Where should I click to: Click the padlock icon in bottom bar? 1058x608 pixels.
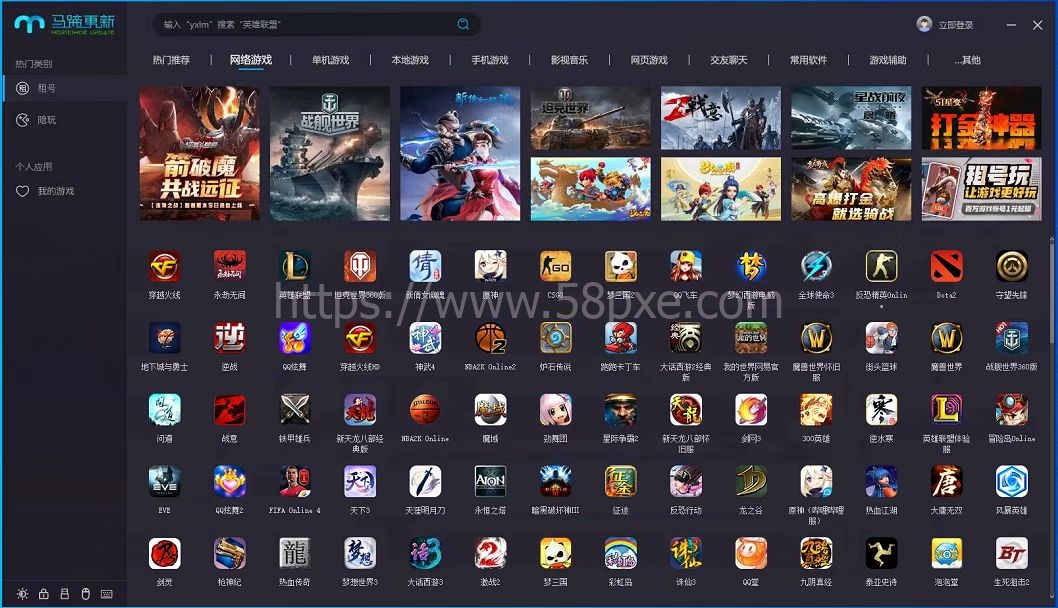click(43, 594)
